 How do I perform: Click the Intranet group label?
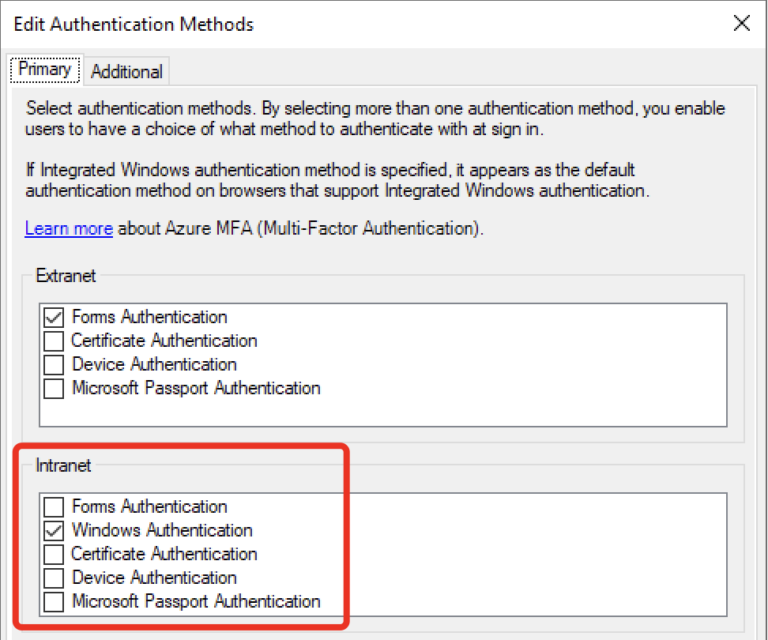[x=63, y=465]
